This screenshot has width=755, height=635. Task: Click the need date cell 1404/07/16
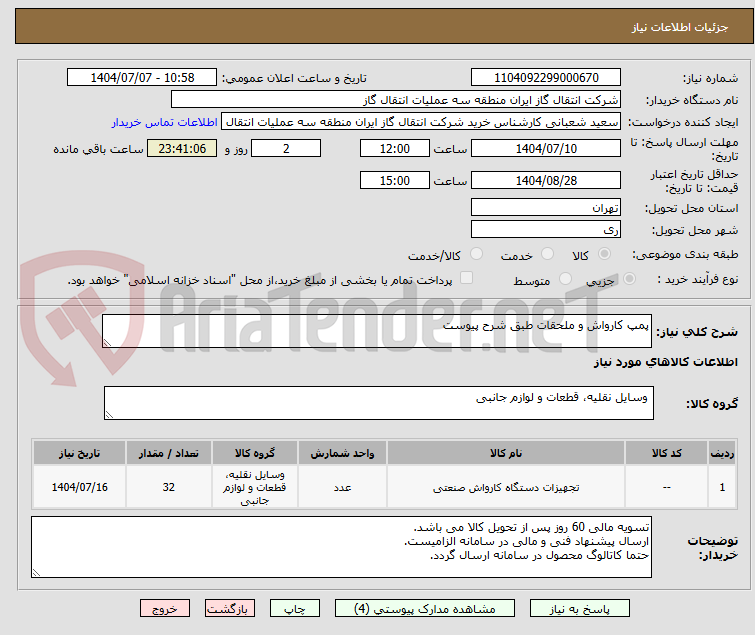tap(79, 487)
